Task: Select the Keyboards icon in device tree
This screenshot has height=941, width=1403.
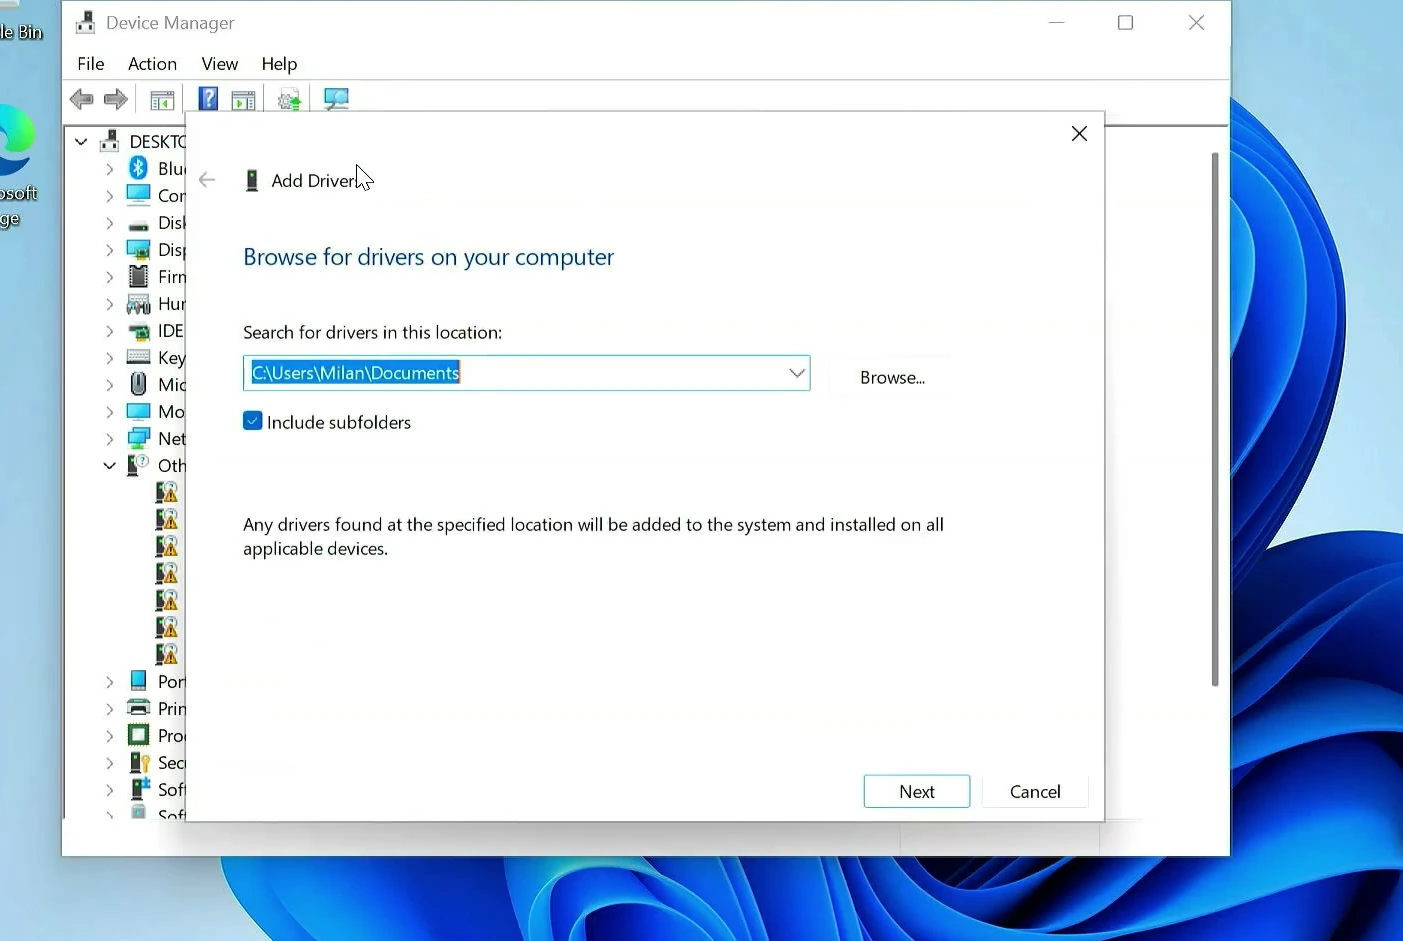Action: tap(138, 357)
